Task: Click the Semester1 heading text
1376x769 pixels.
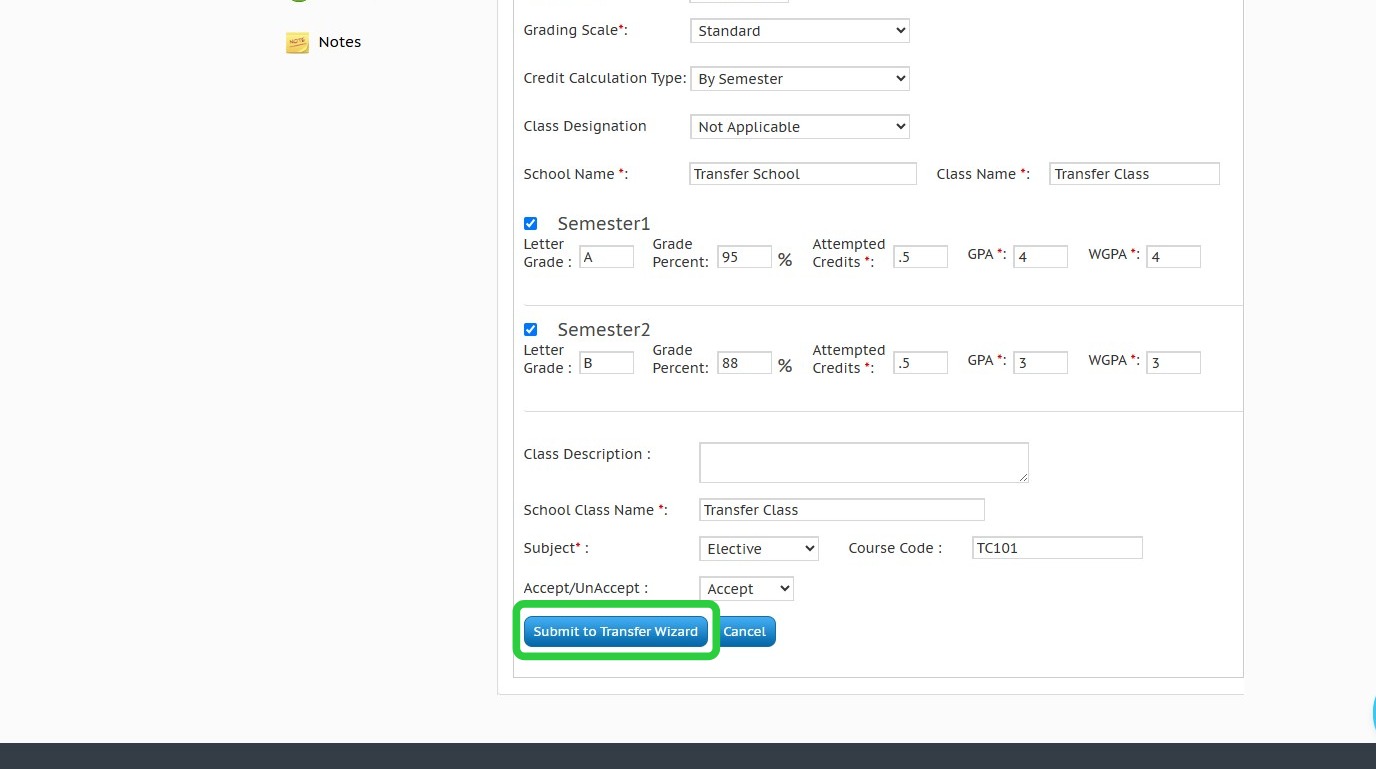Action: point(604,223)
